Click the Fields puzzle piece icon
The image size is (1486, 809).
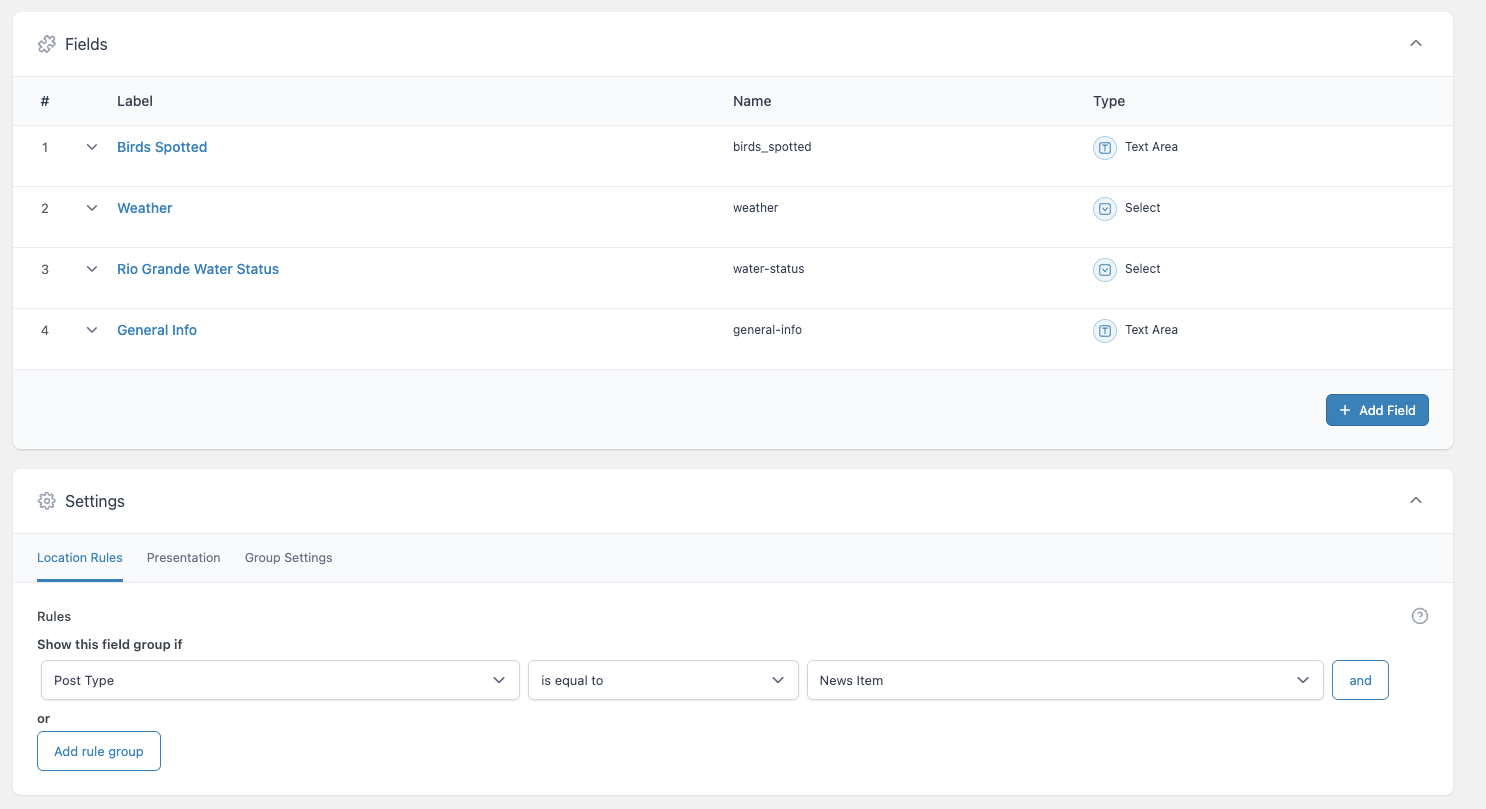pyautogui.click(x=46, y=44)
